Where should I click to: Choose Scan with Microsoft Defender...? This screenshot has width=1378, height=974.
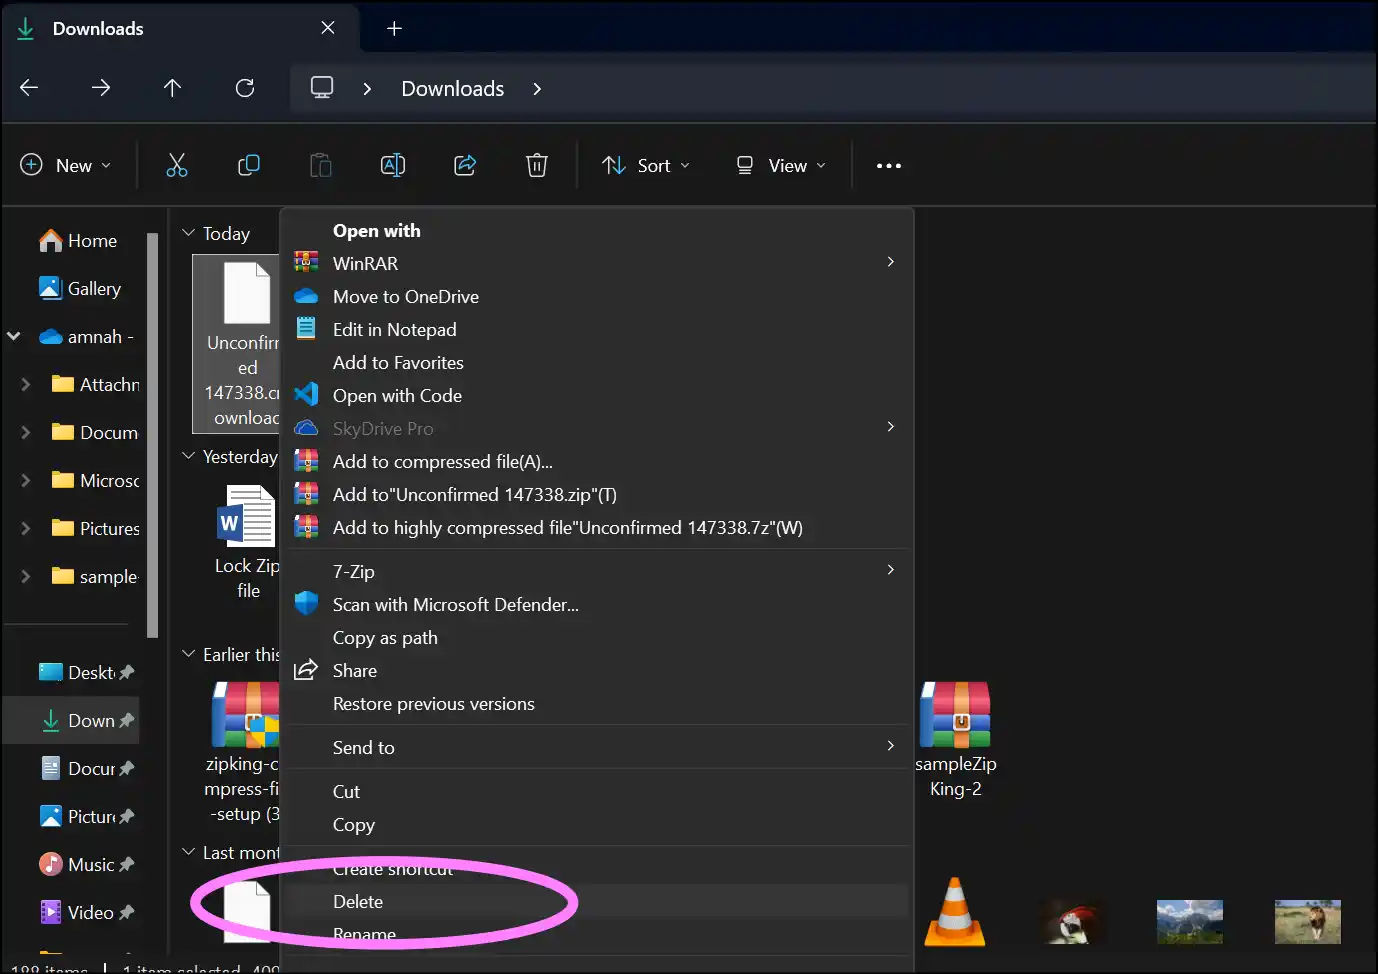point(598,605)
